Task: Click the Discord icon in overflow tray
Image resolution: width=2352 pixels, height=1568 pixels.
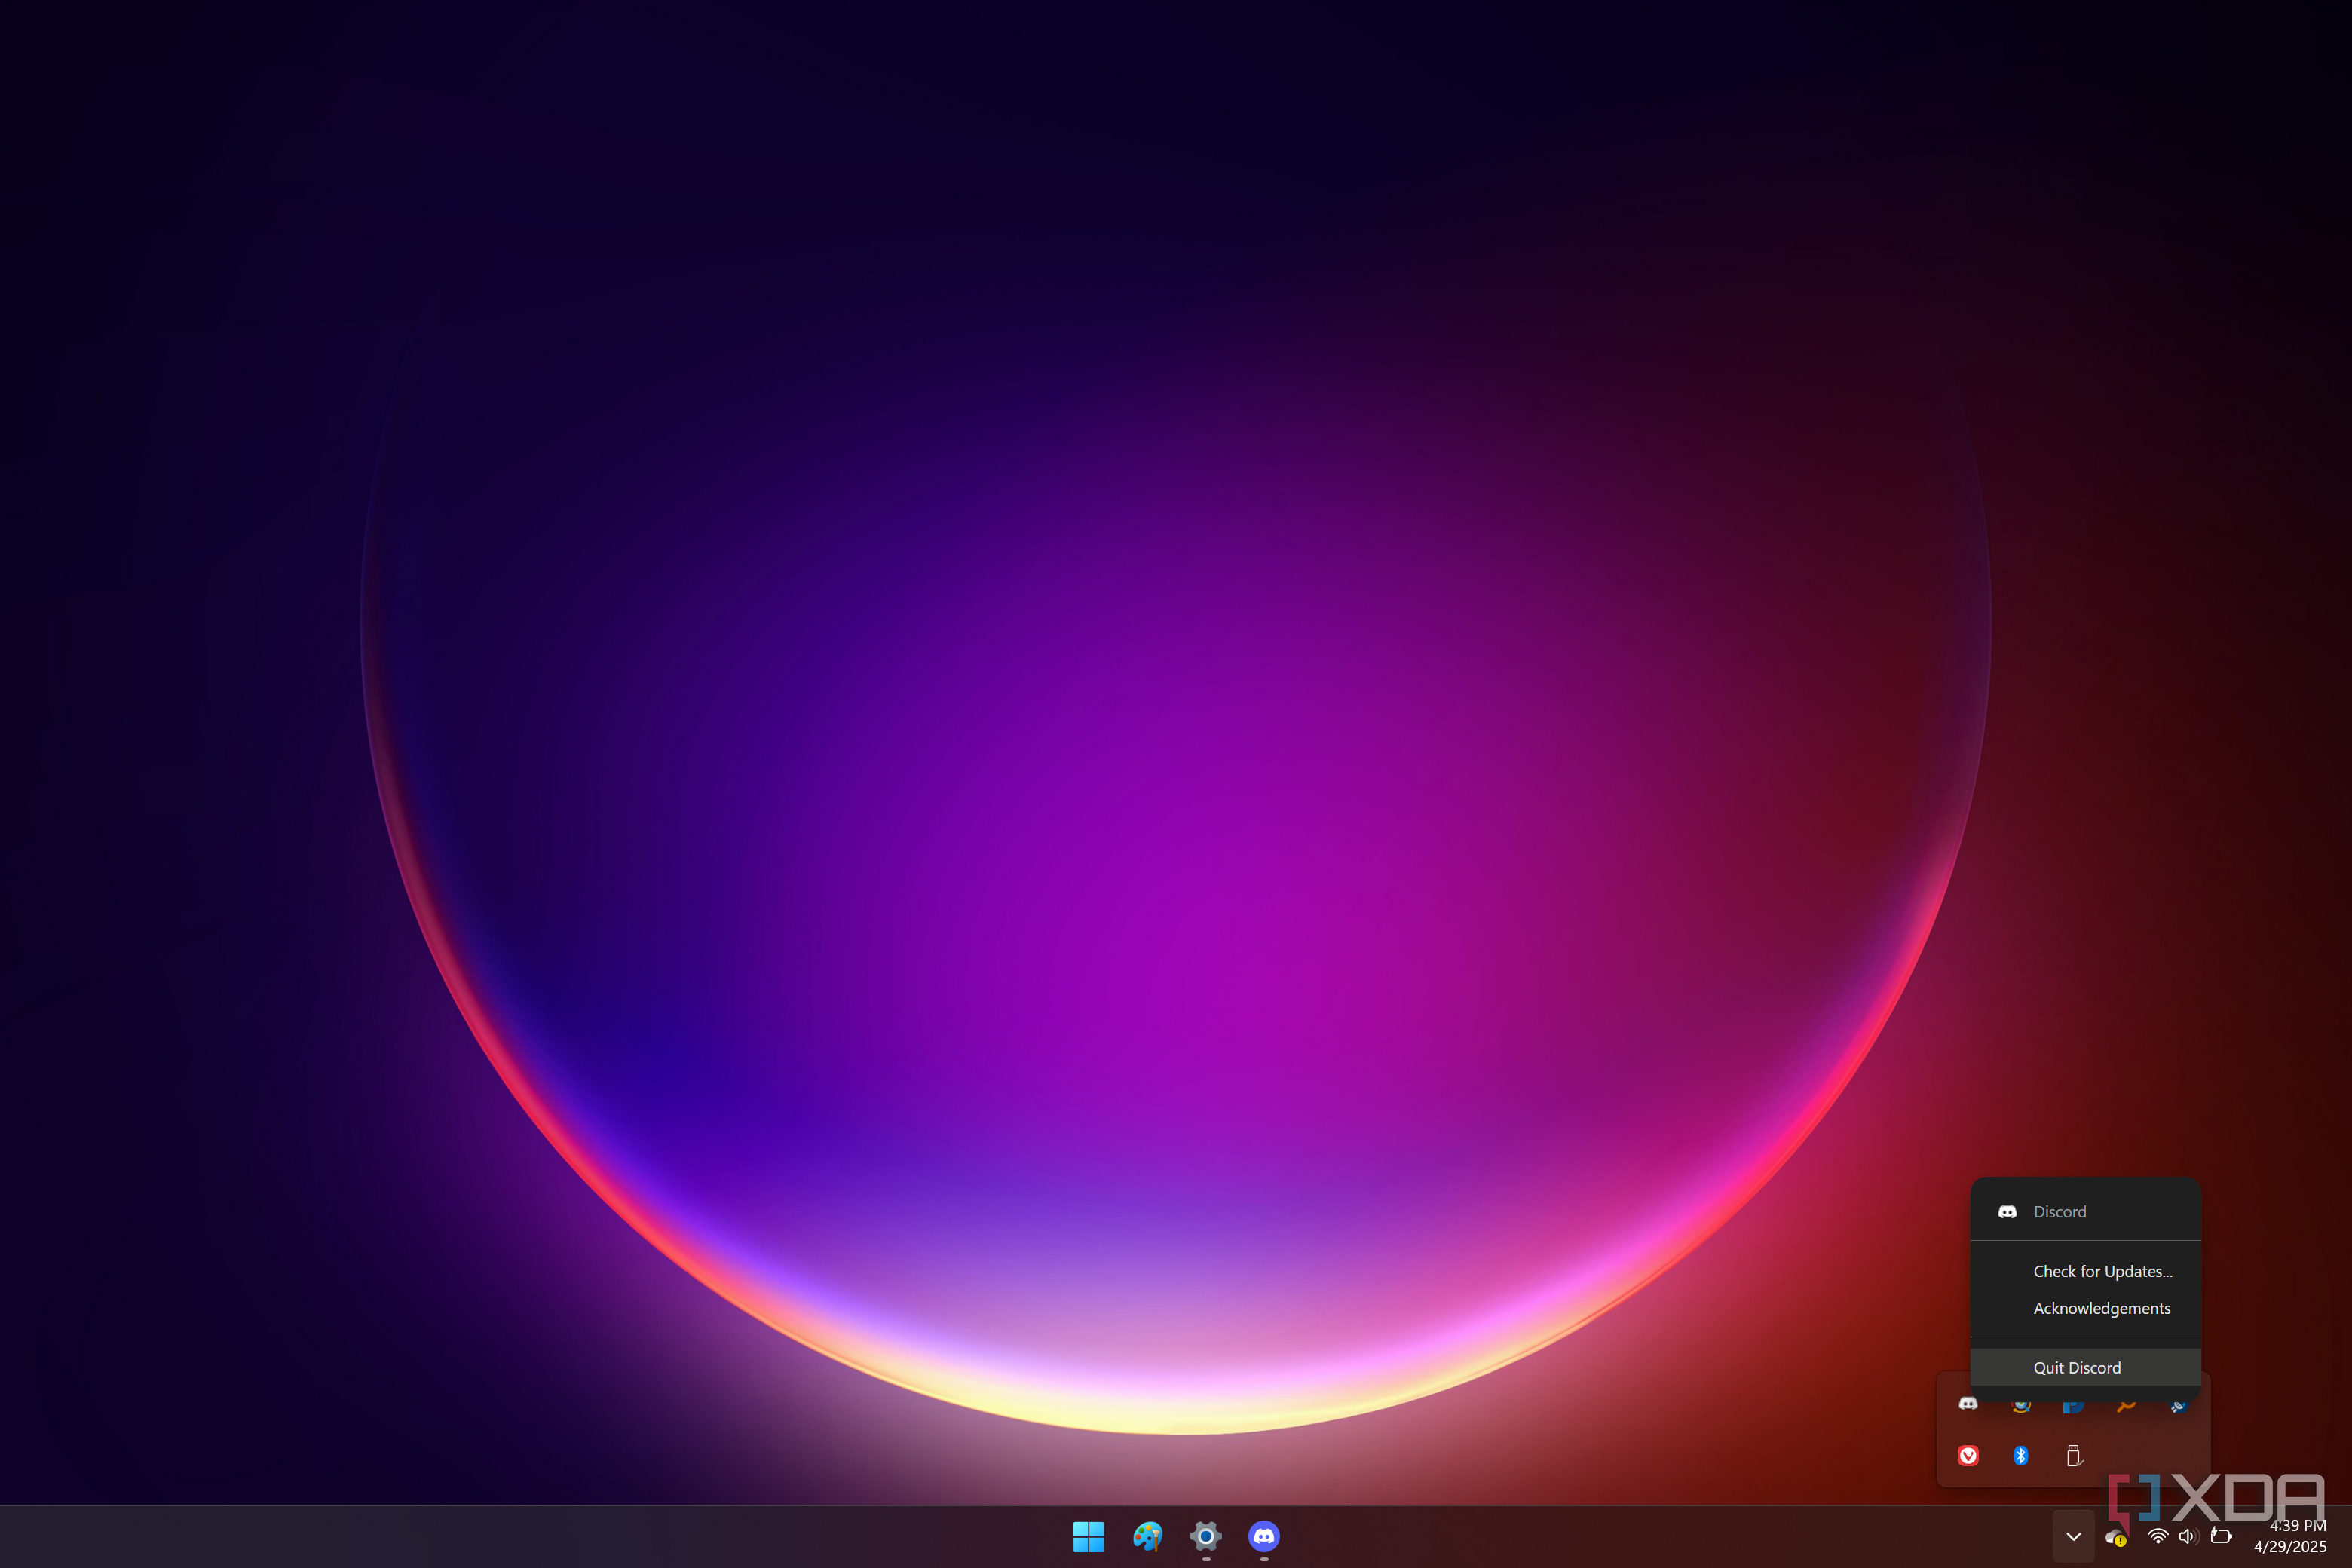Action: pos(1968,1404)
